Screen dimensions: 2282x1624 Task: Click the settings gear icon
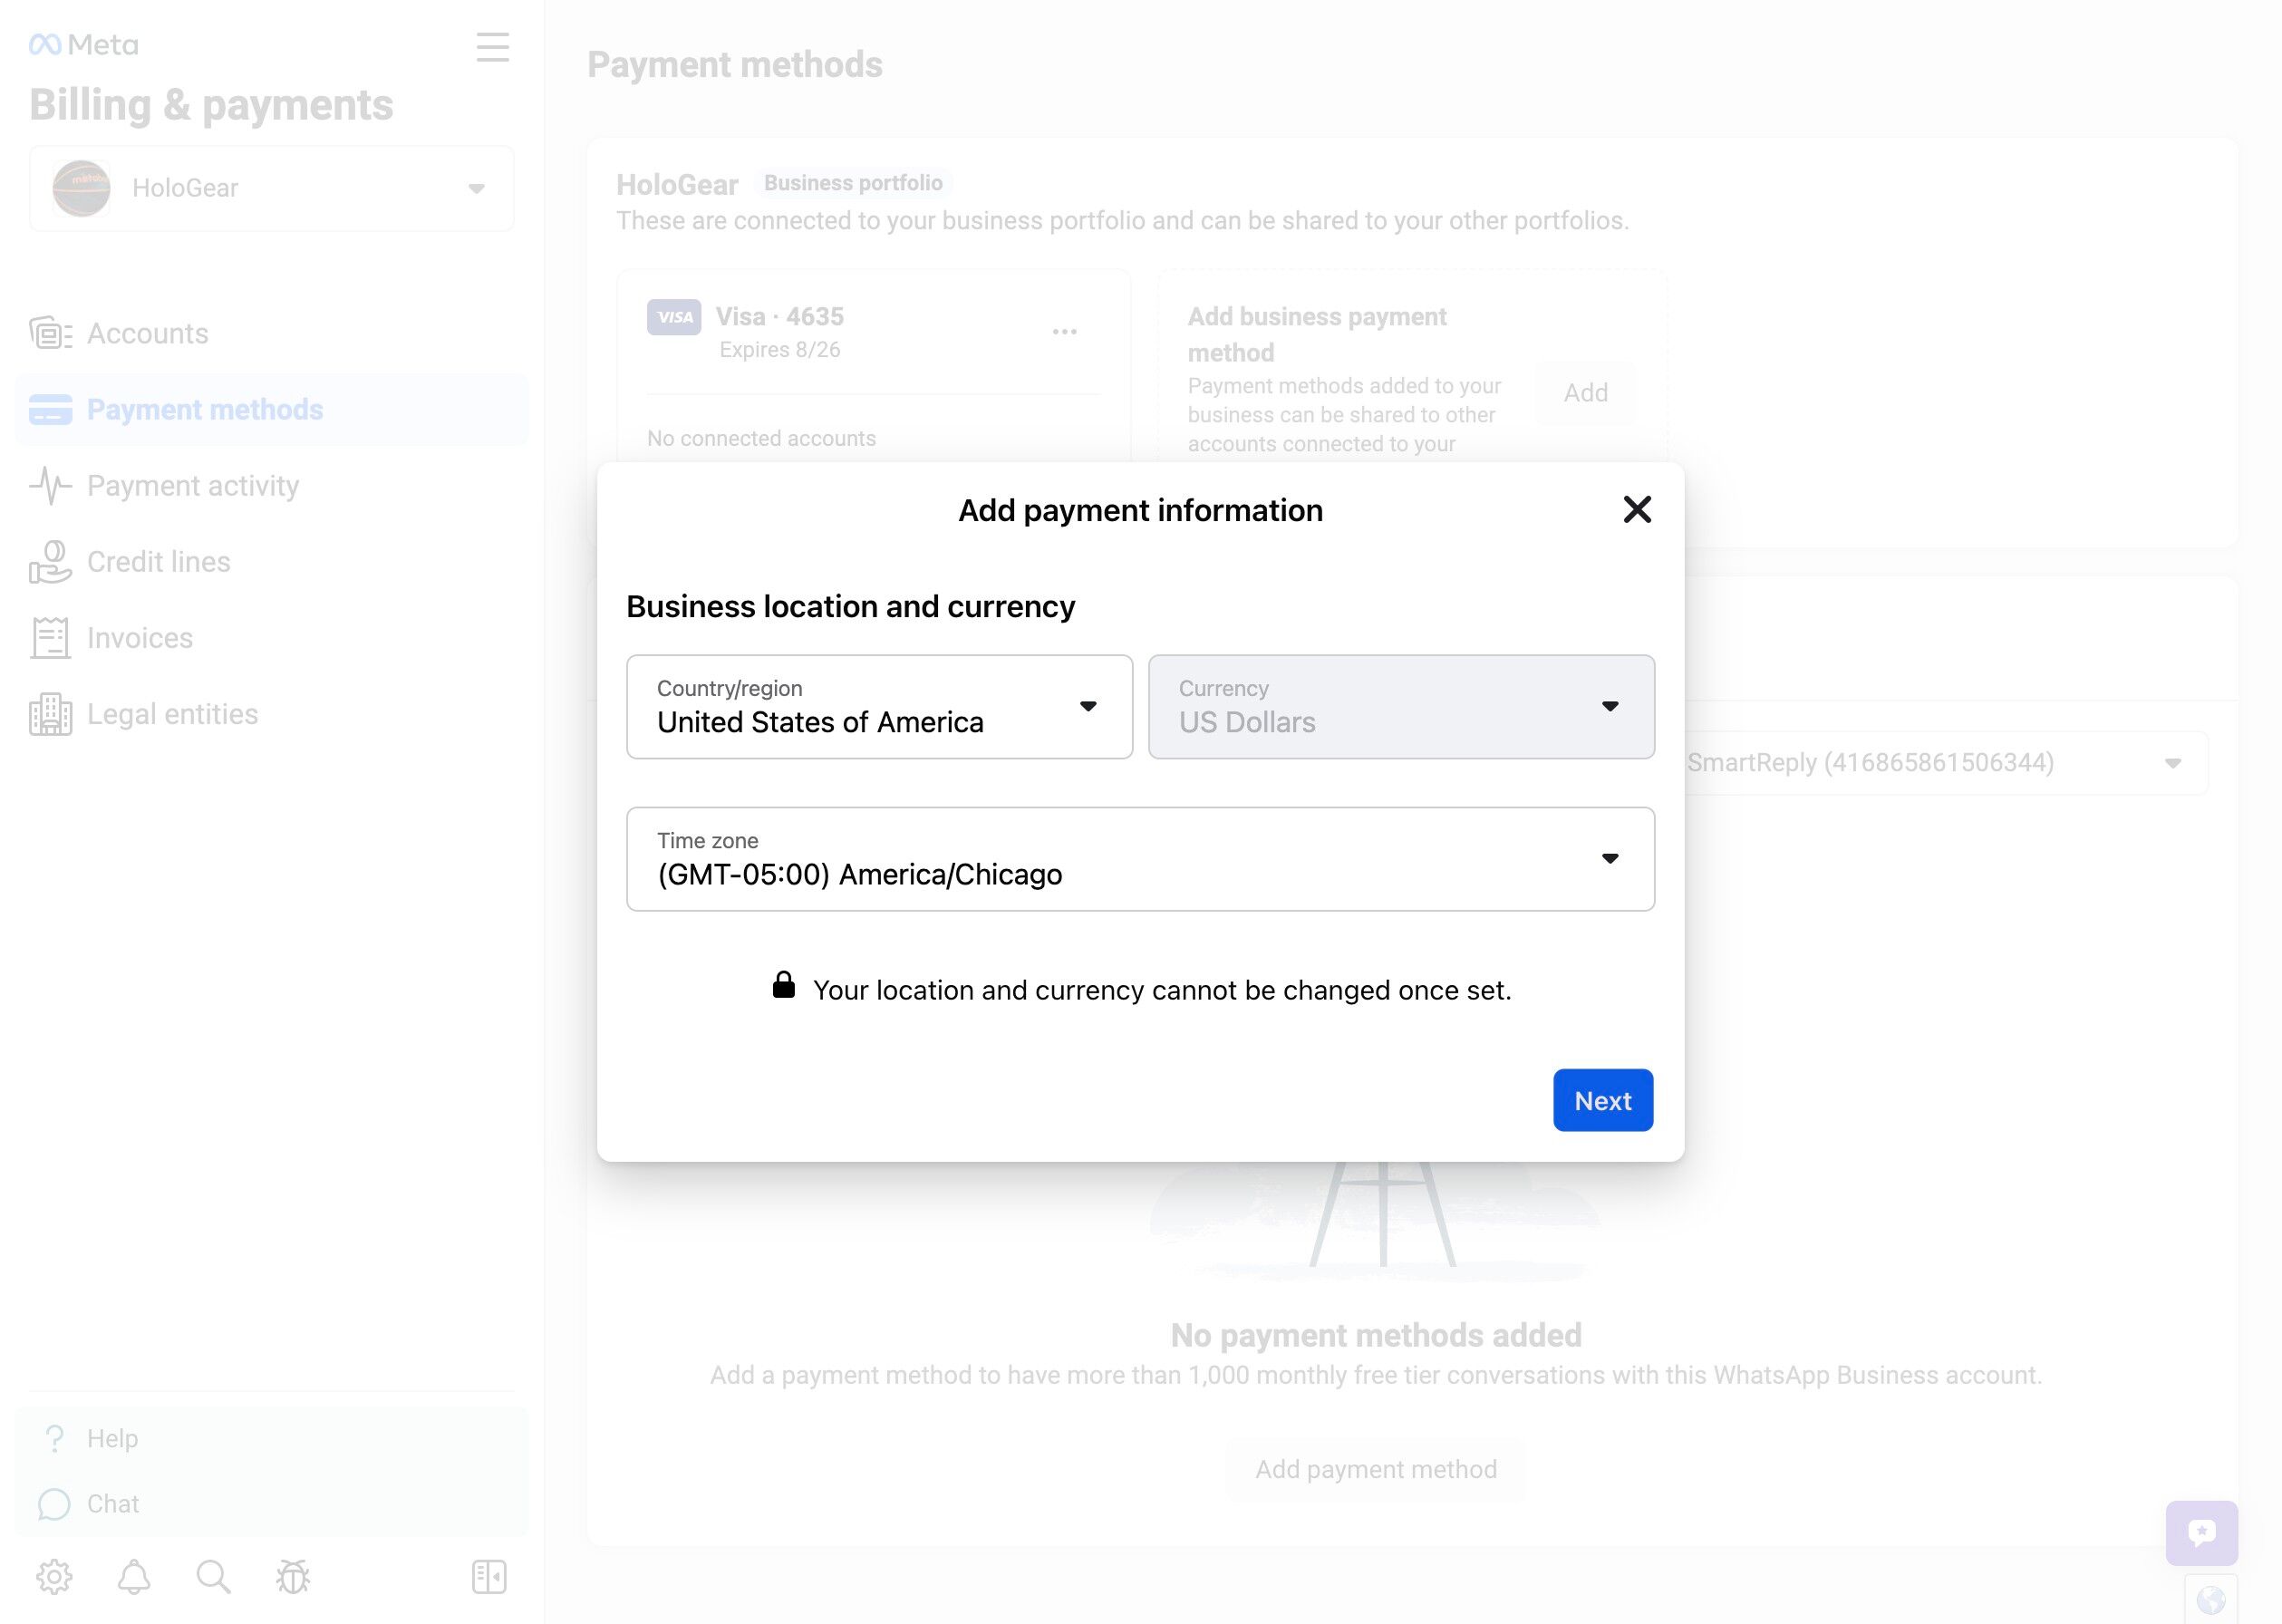[x=54, y=1577]
